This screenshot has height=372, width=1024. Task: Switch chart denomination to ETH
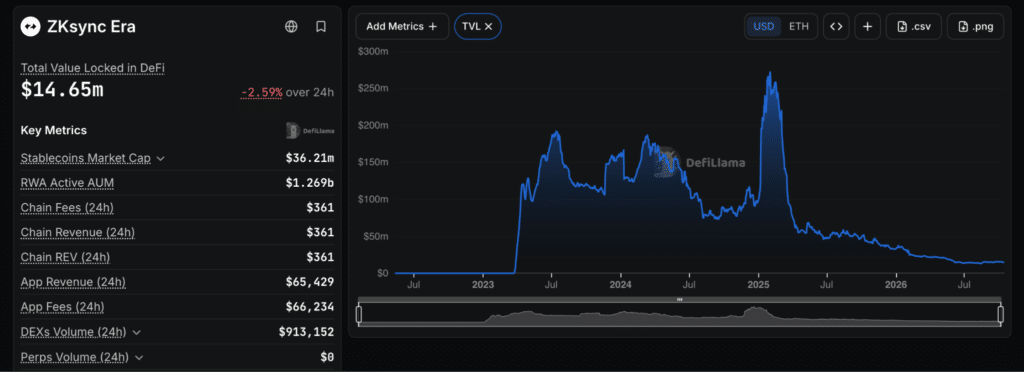[798, 27]
